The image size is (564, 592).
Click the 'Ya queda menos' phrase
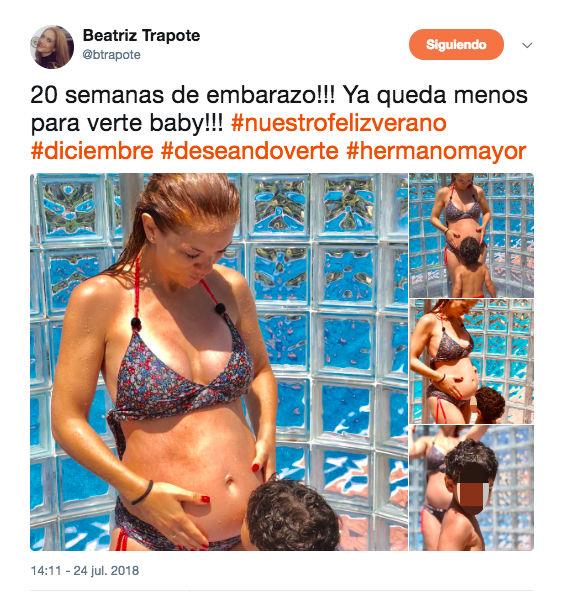[435, 96]
